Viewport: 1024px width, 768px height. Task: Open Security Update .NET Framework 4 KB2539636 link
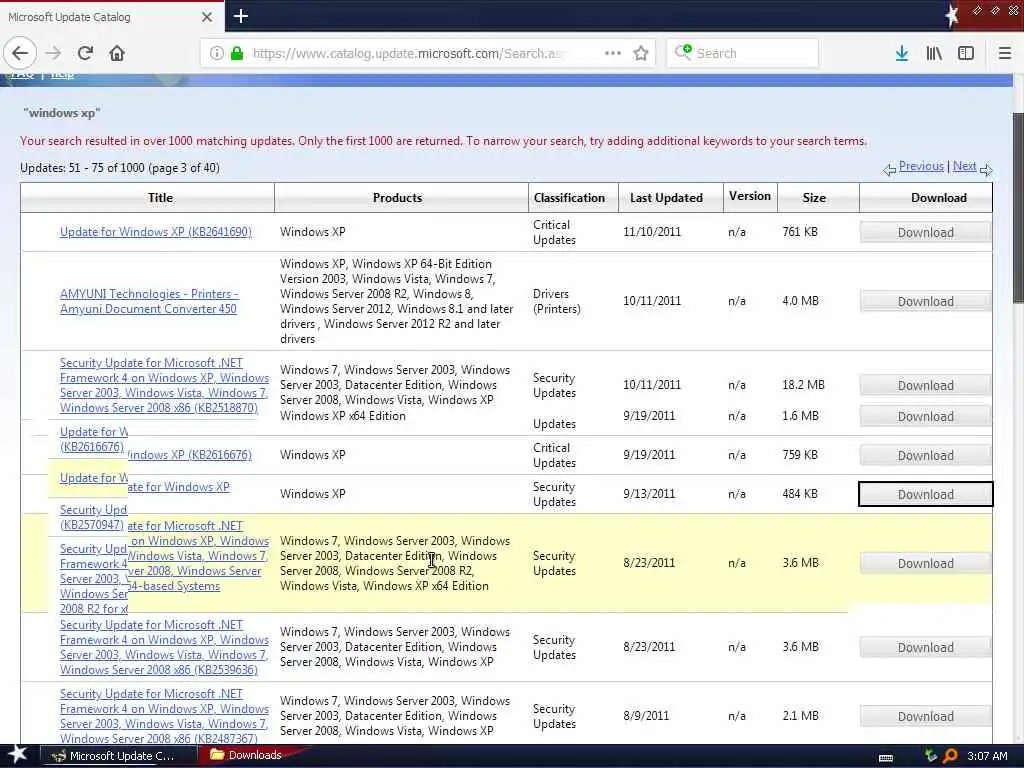(x=164, y=647)
